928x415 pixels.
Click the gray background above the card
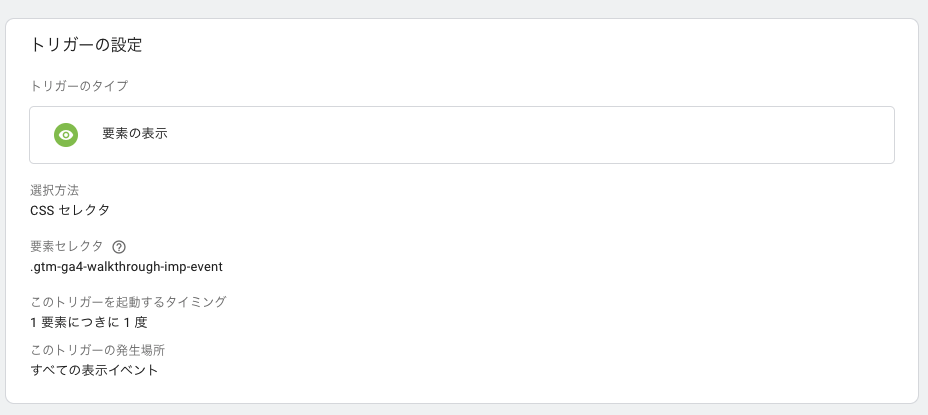pyautogui.click(x=462, y=8)
